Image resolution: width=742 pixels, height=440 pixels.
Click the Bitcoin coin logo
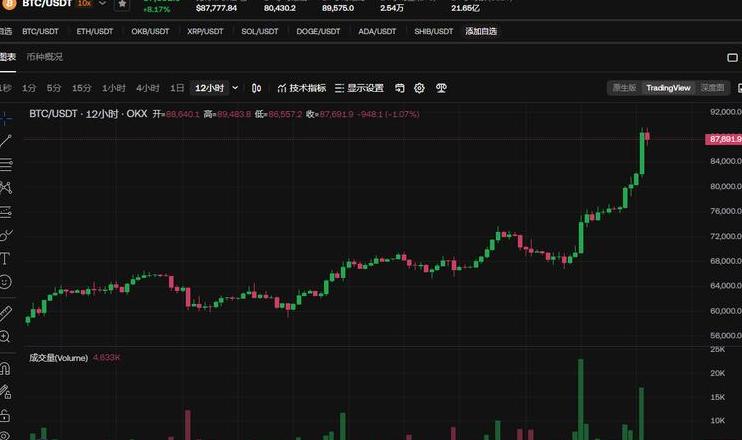tap(9, 4)
